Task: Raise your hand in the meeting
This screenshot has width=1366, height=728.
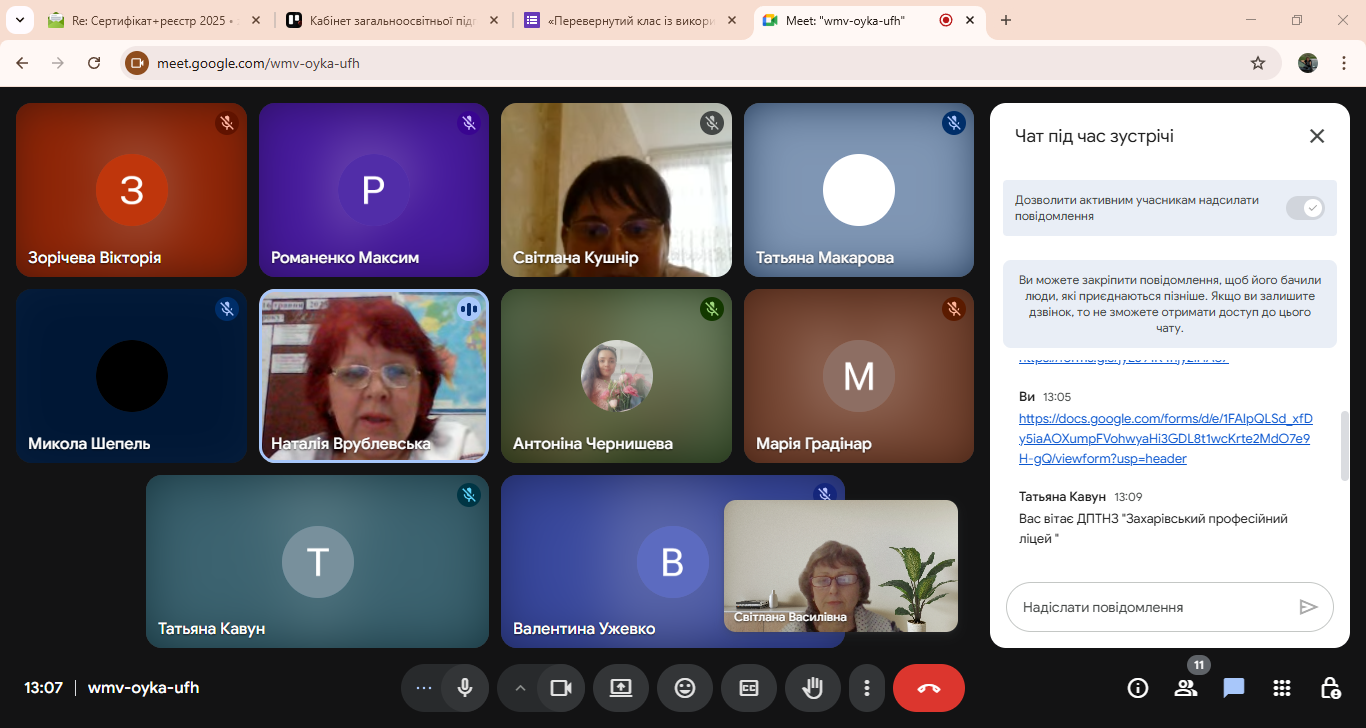Action: click(x=813, y=688)
